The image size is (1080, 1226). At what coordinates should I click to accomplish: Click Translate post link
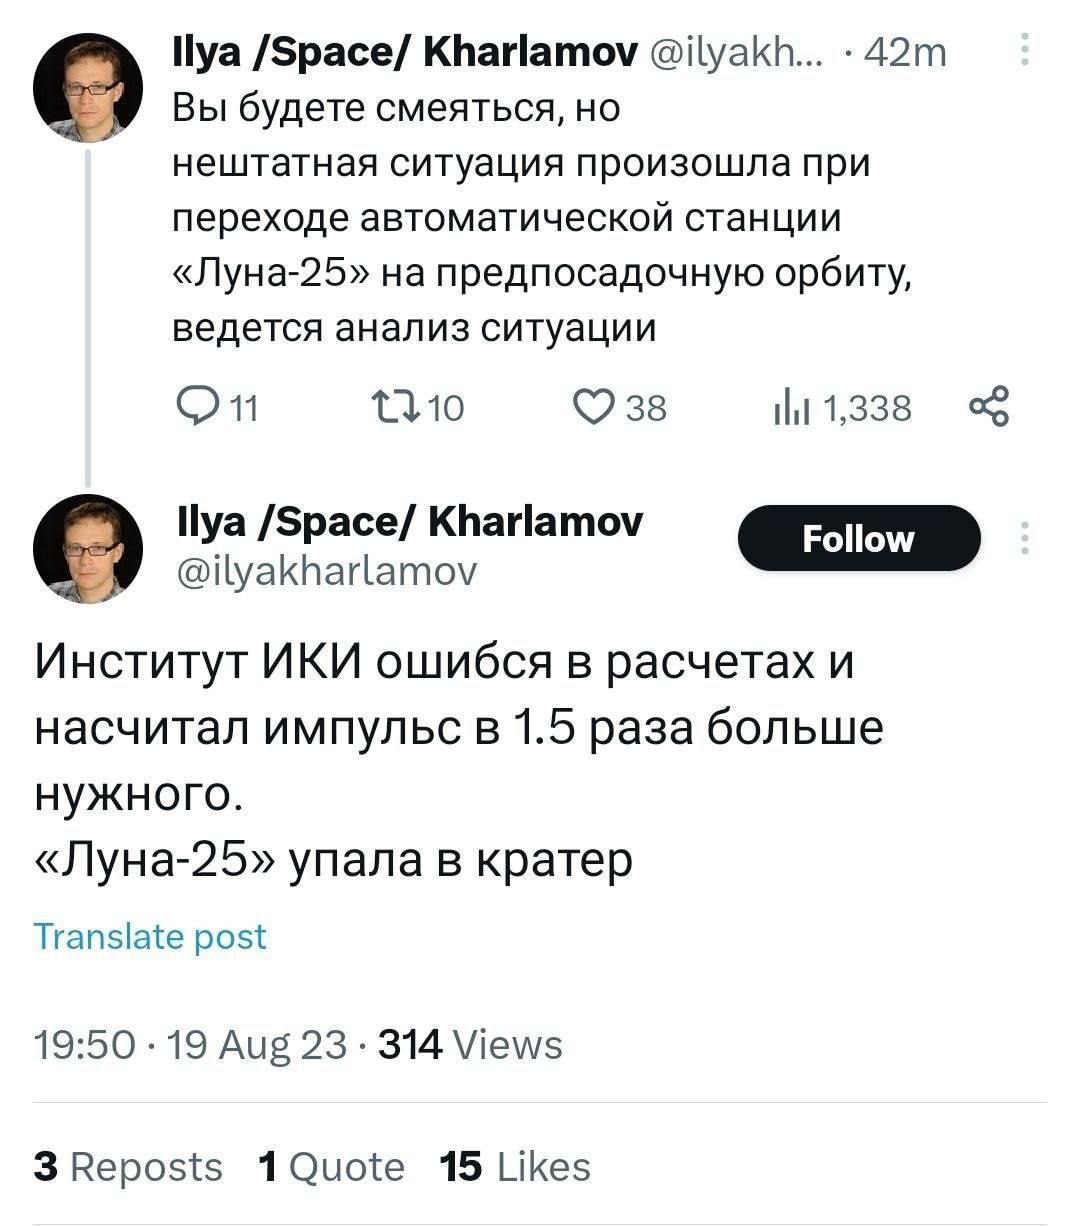151,936
